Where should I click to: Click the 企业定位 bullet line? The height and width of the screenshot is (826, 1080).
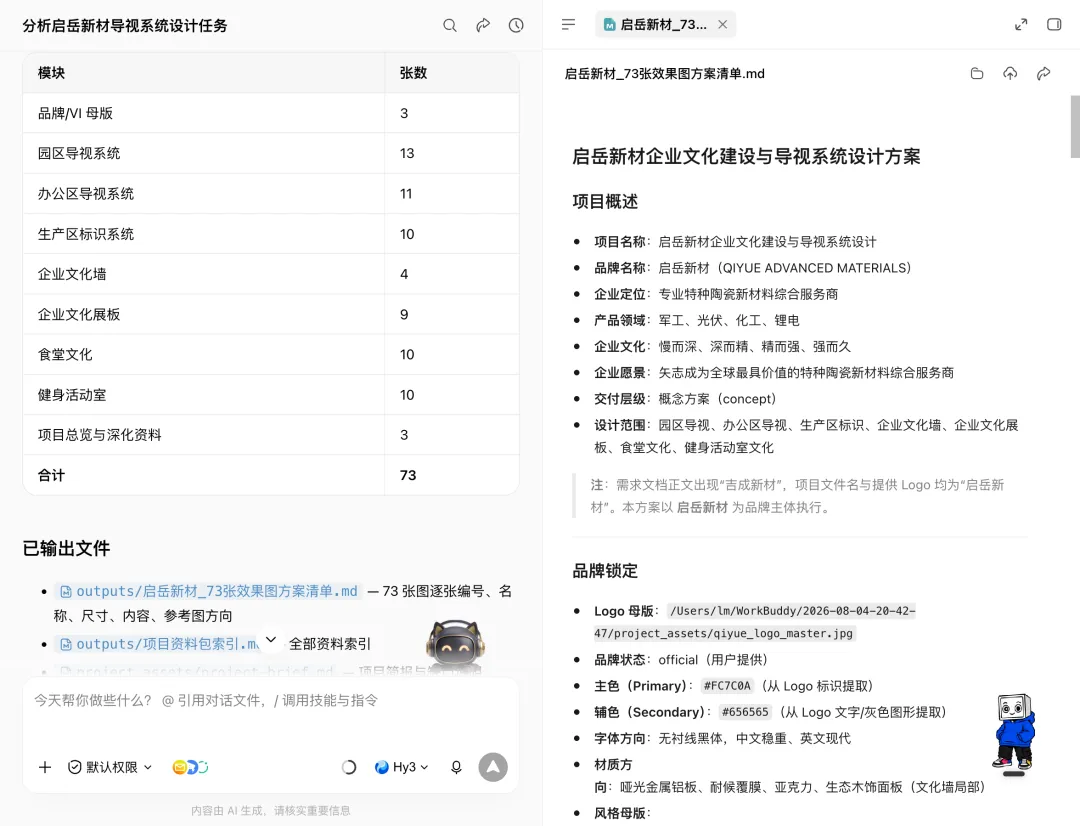716,294
